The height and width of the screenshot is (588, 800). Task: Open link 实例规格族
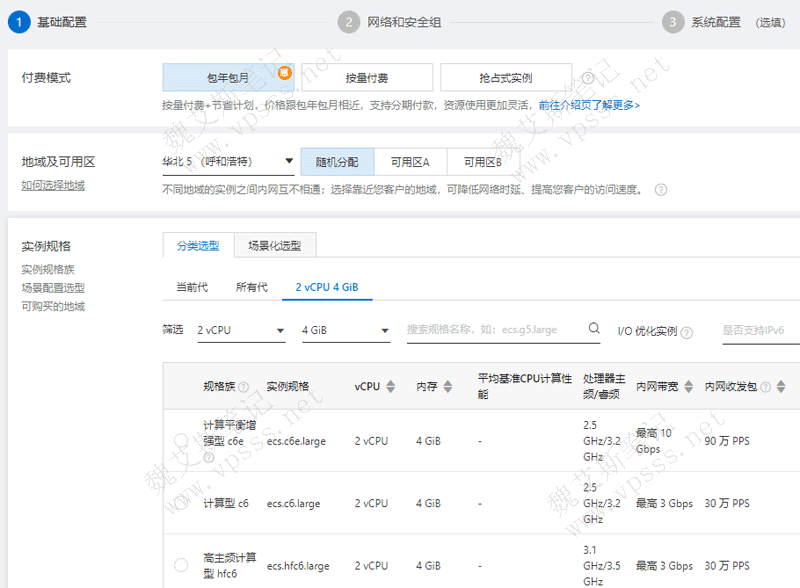point(48,269)
